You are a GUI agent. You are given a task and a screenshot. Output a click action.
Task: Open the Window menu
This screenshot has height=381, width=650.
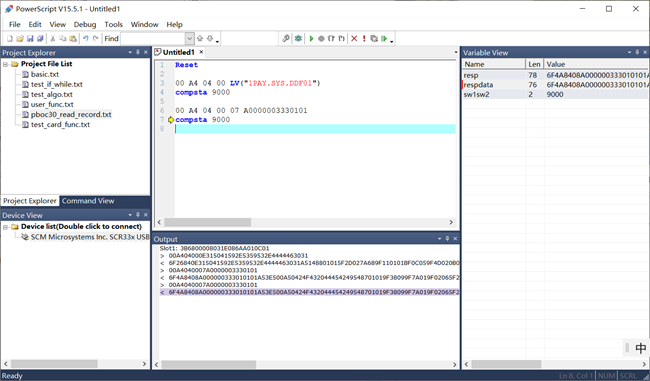pos(144,24)
